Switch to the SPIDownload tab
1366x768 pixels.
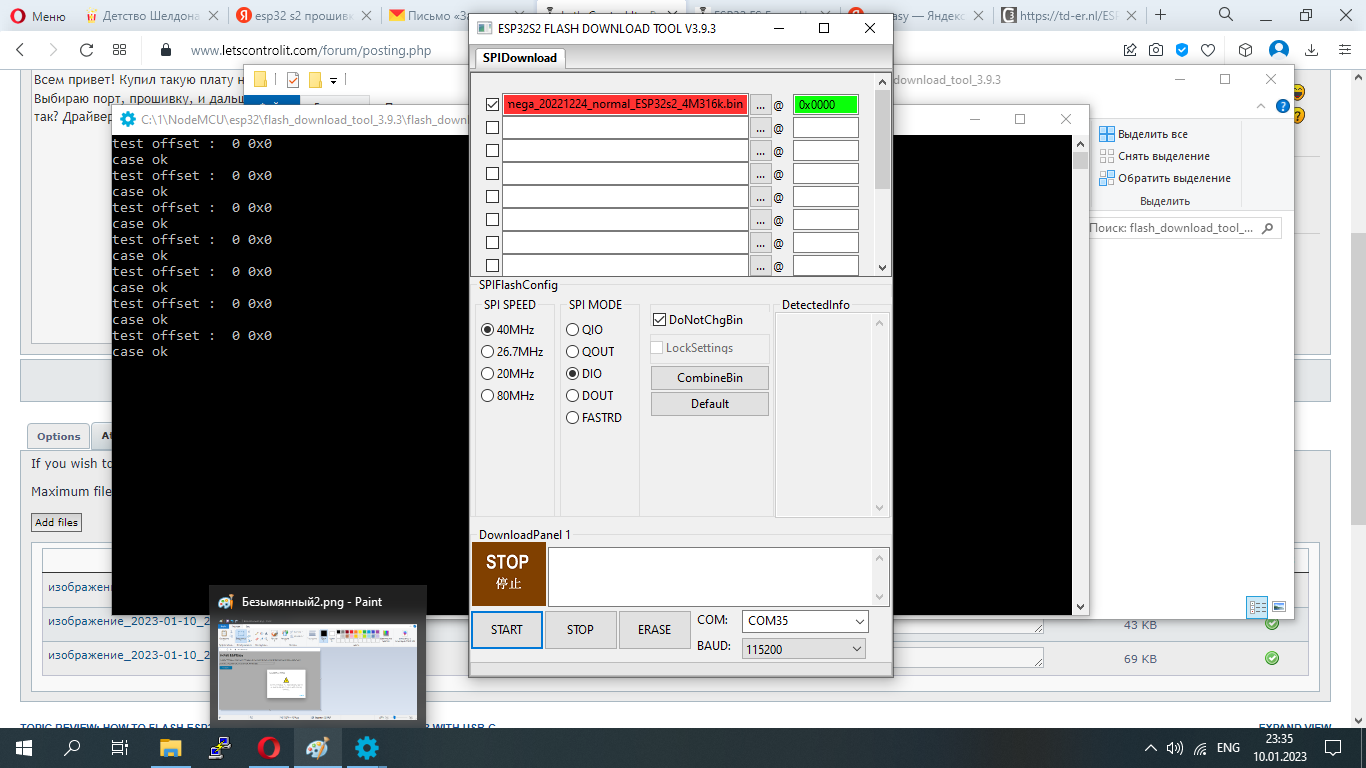520,58
